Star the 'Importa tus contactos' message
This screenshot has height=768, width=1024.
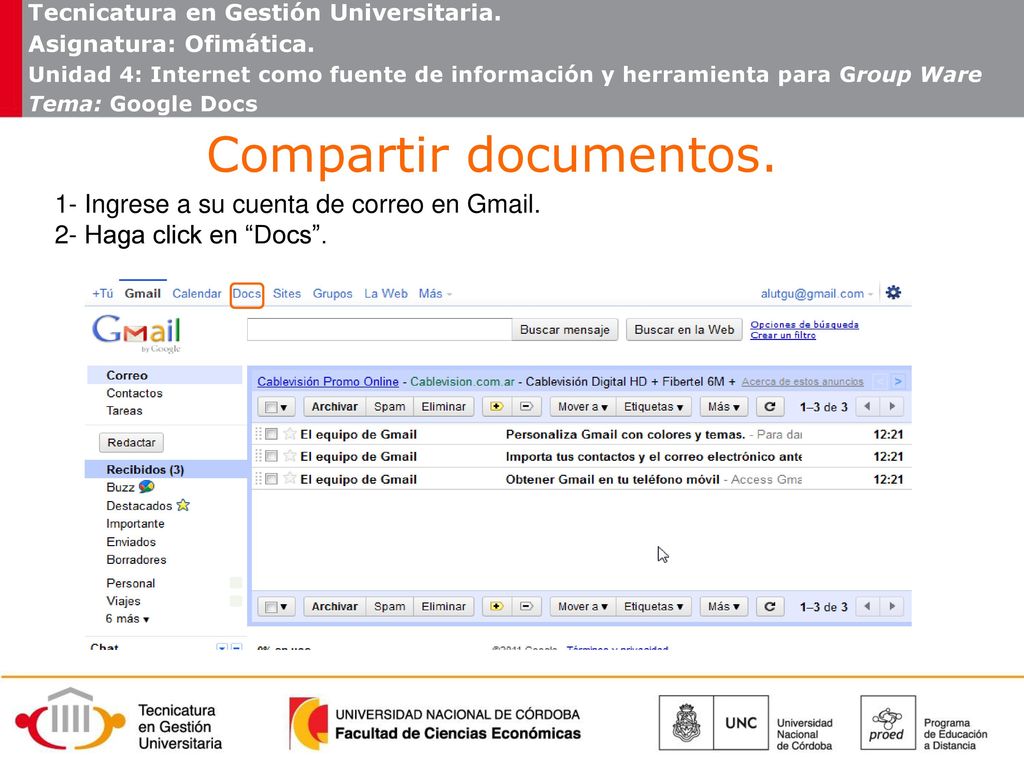point(289,456)
